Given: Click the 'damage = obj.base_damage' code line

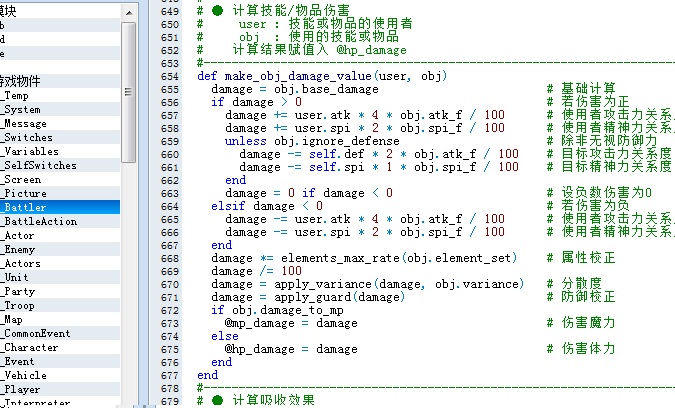Looking at the screenshot, I should [294, 89].
